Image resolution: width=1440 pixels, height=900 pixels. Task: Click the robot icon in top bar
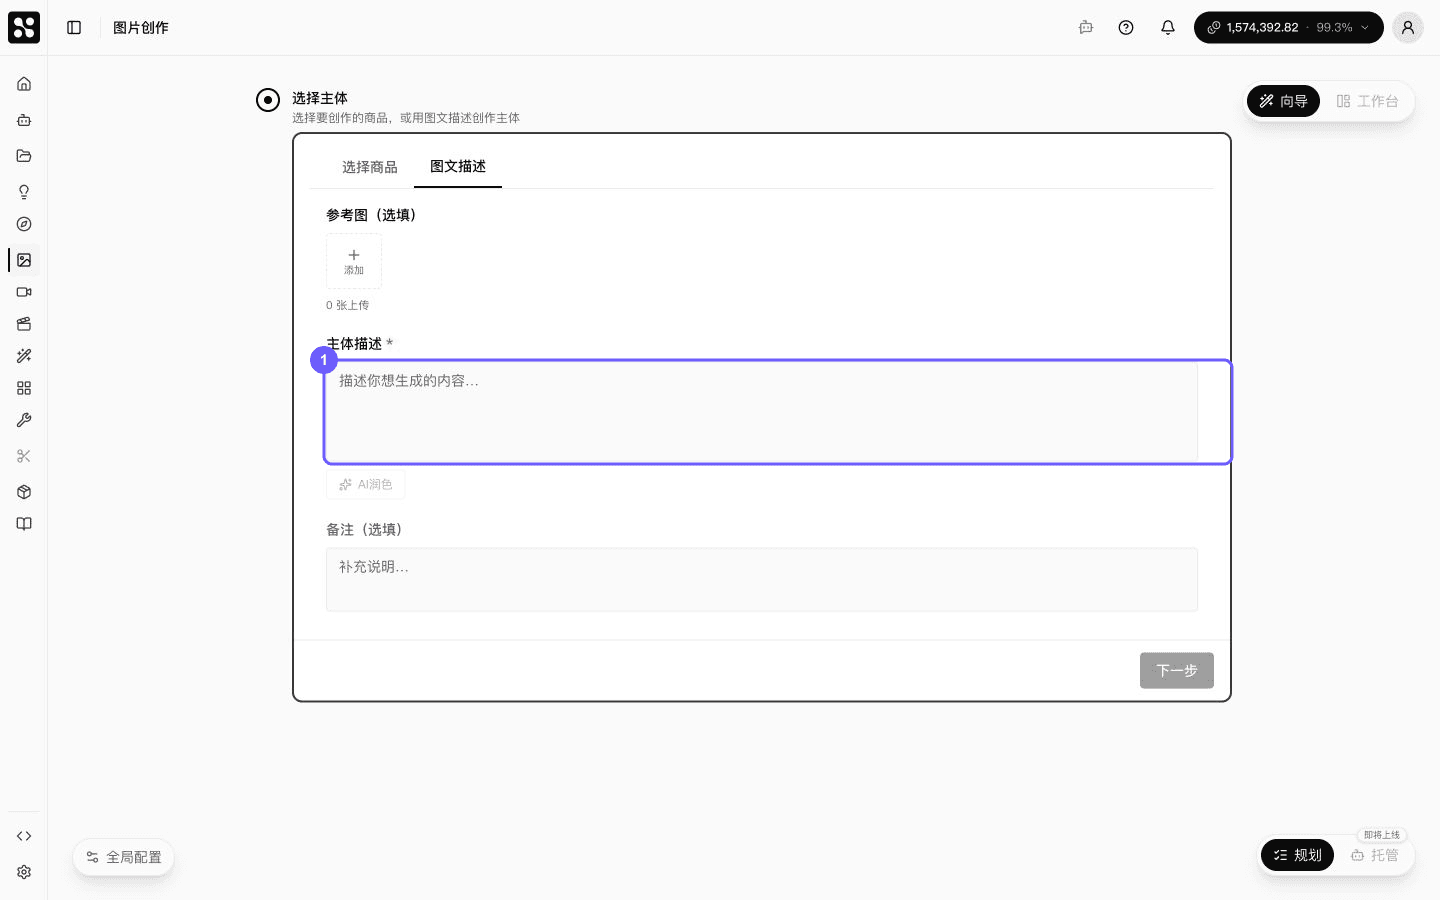pyautogui.click(x=1086, y=27)
